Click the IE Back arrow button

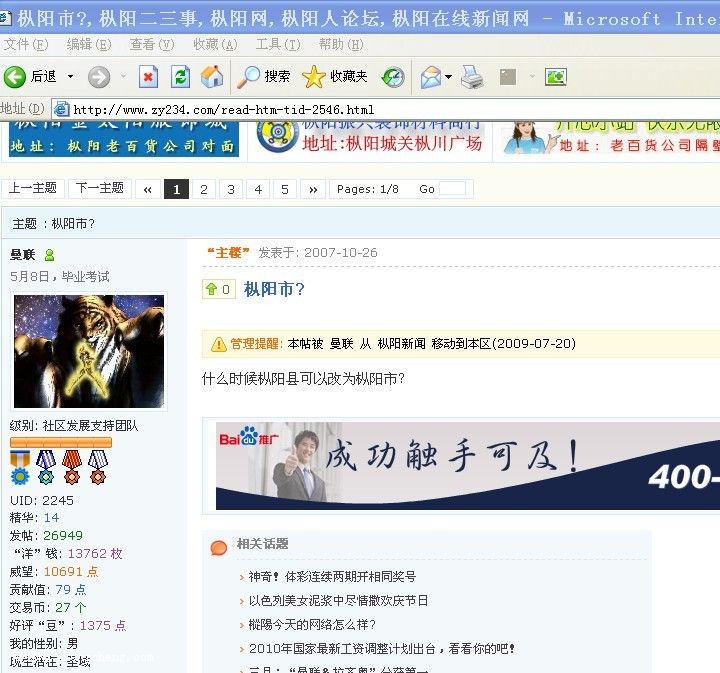pos(16,77)
